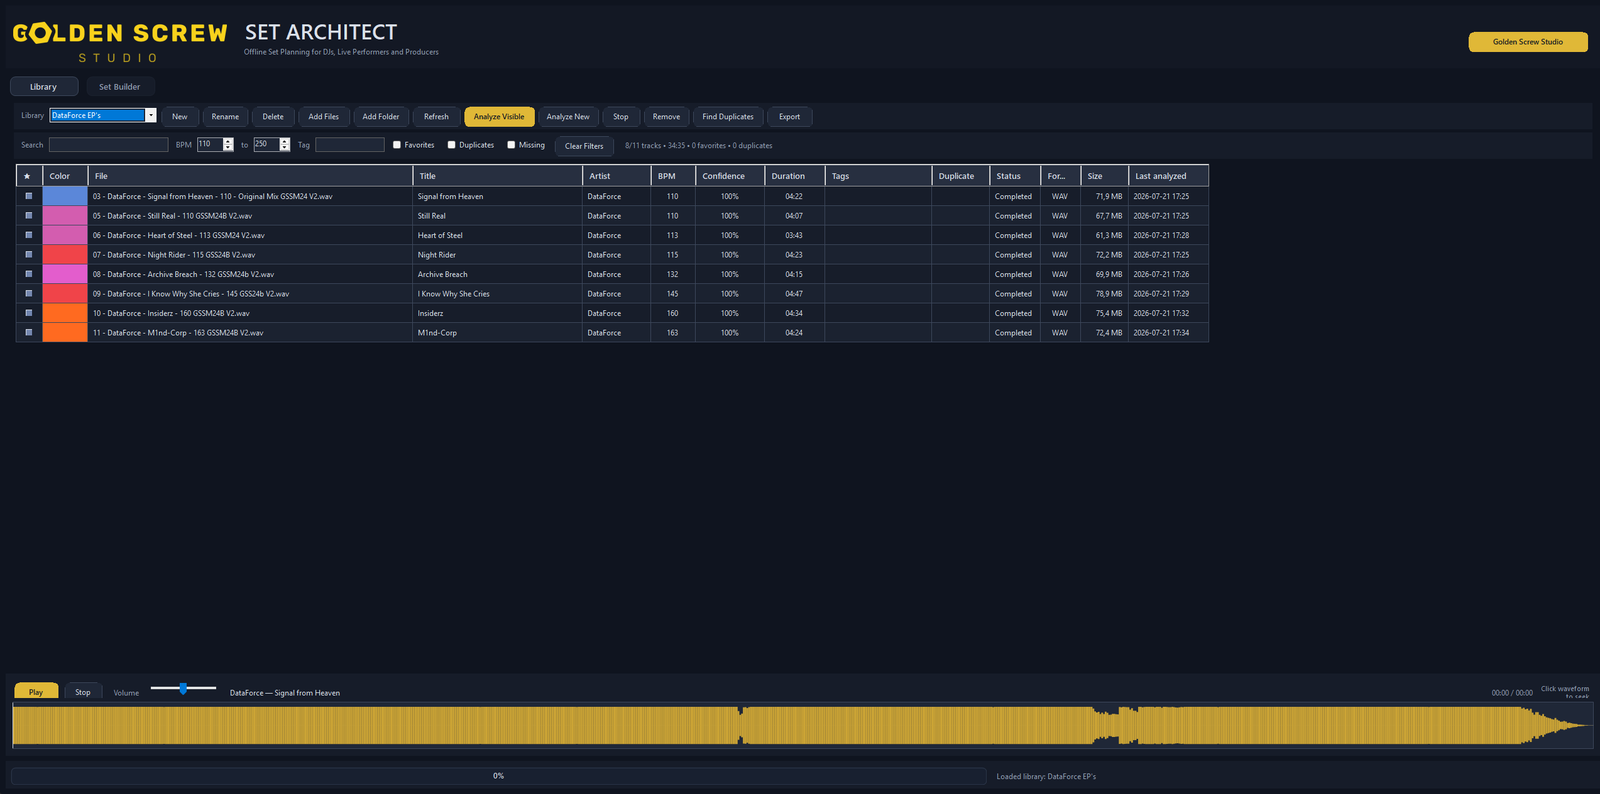Click the Play button in the player

[x=36, y=692]
